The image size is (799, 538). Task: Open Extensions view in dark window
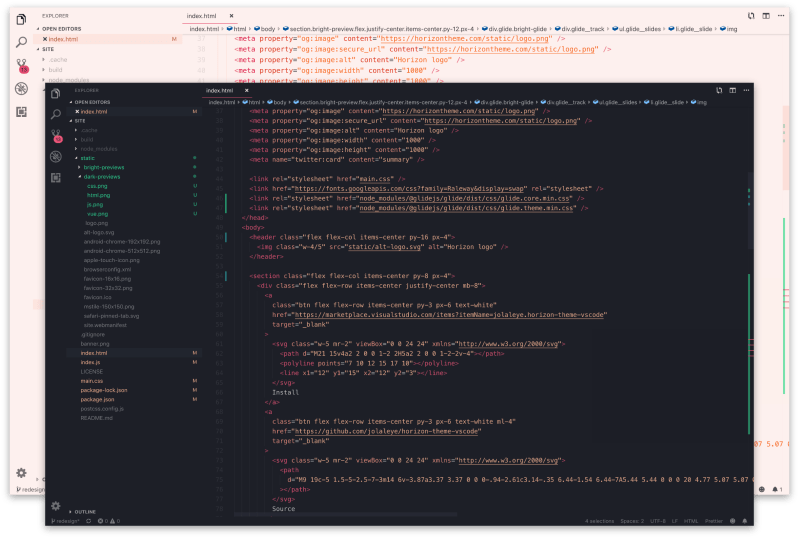(56, 177)
